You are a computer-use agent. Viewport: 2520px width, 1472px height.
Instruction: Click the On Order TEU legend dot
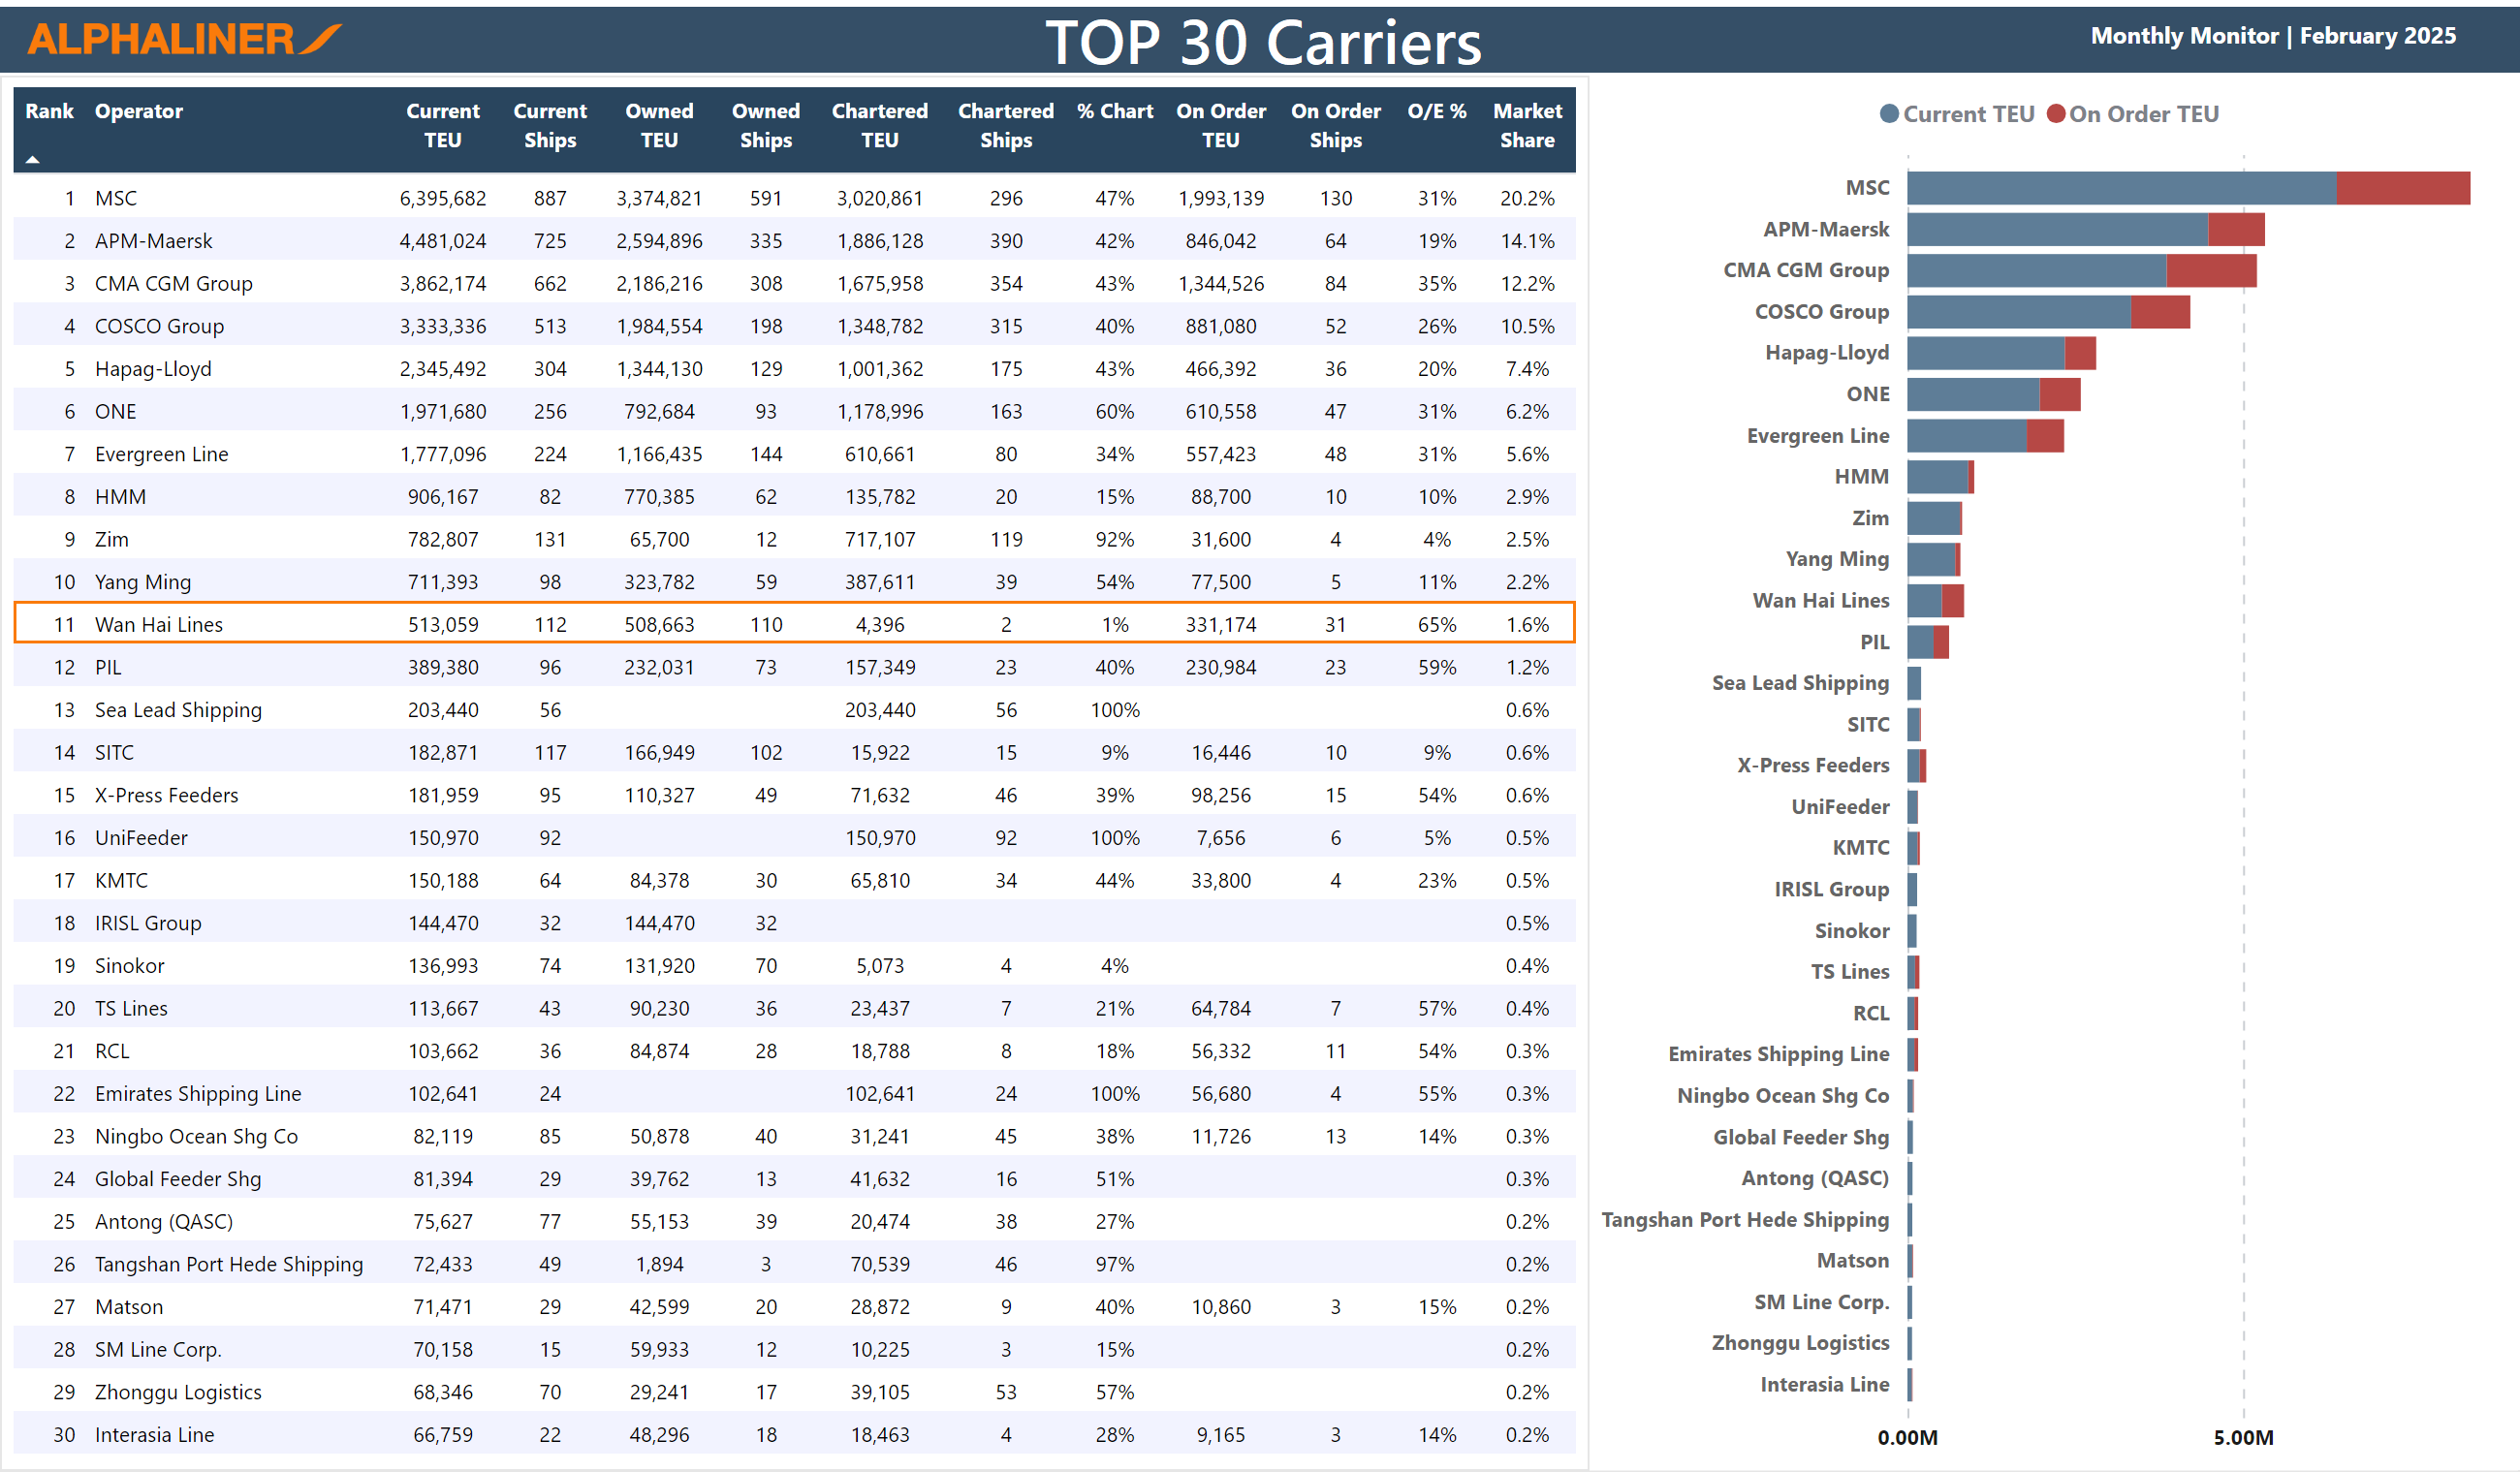tap(2055, 114)
